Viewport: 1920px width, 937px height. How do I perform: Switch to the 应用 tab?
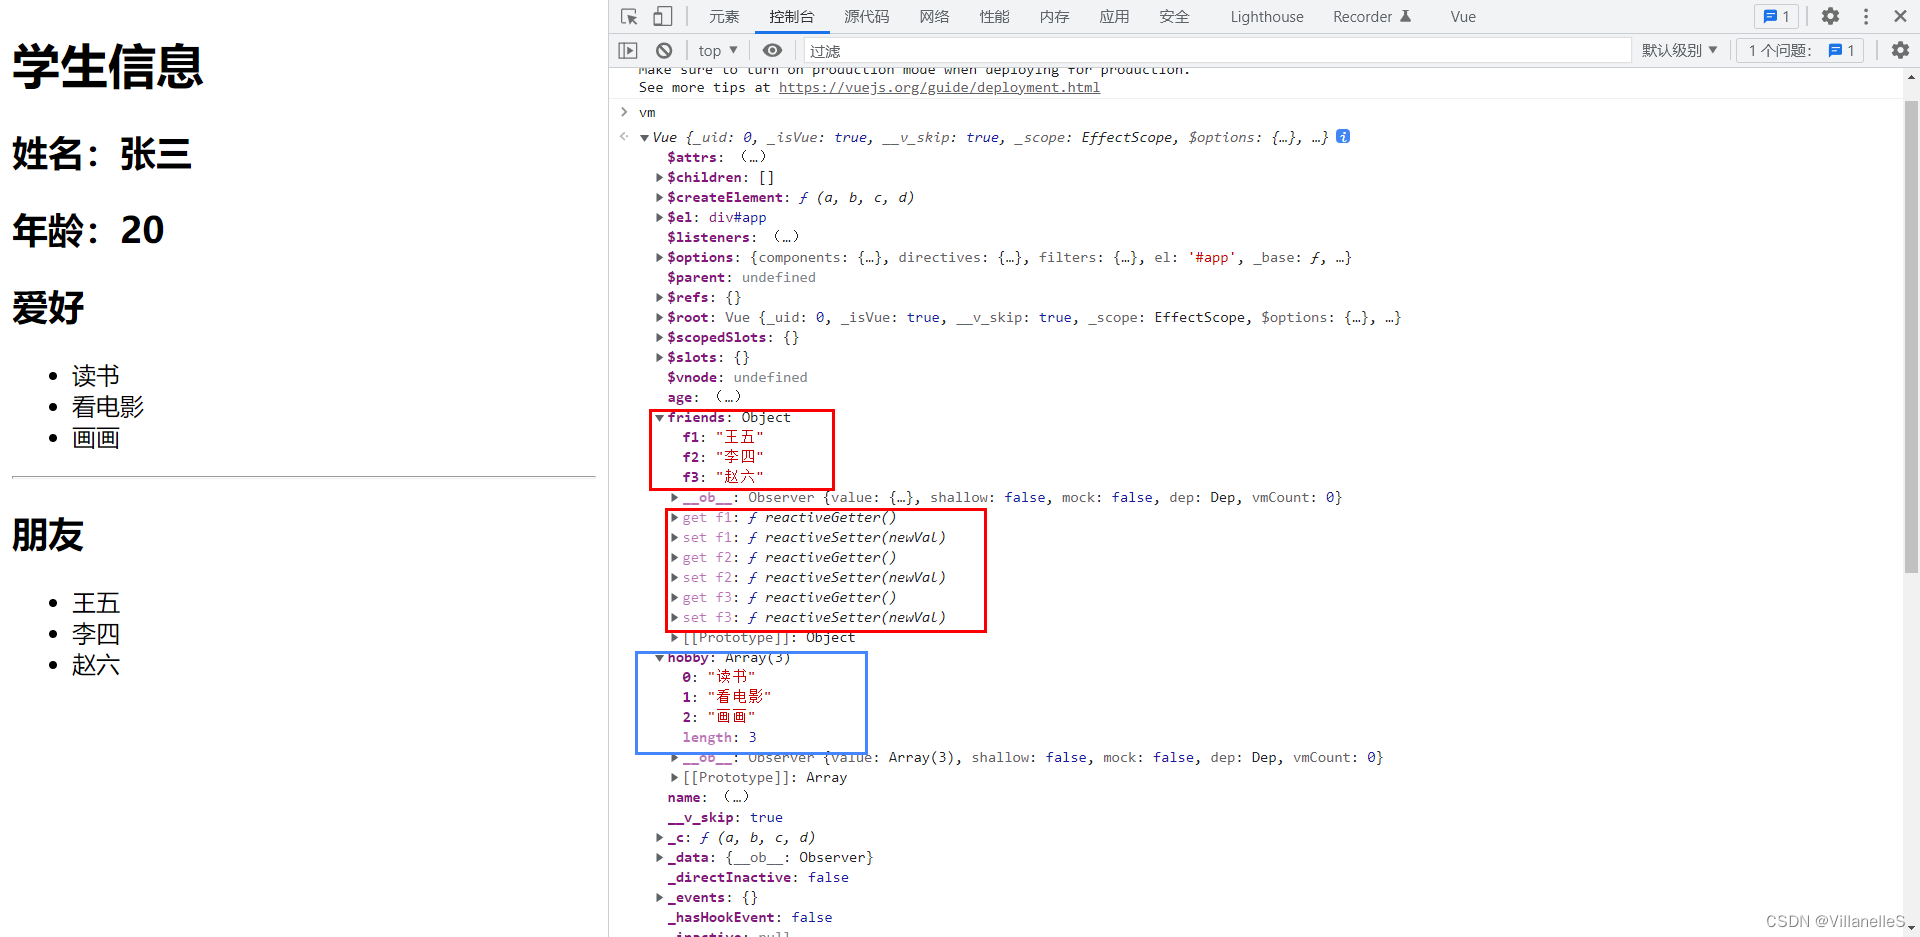[1114, 17]
